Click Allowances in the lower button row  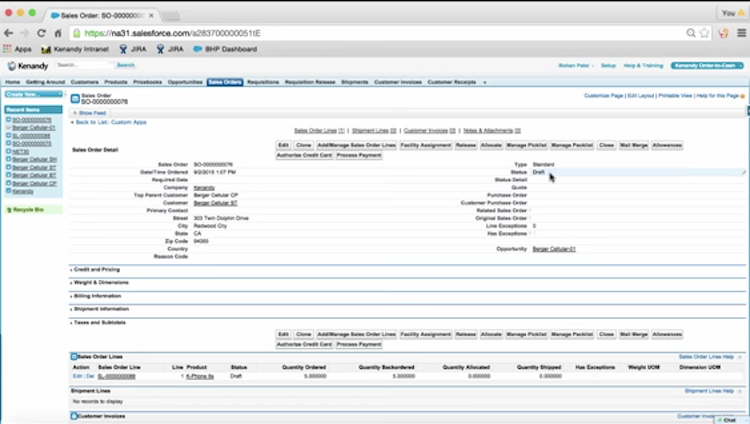tap(667, 334)
